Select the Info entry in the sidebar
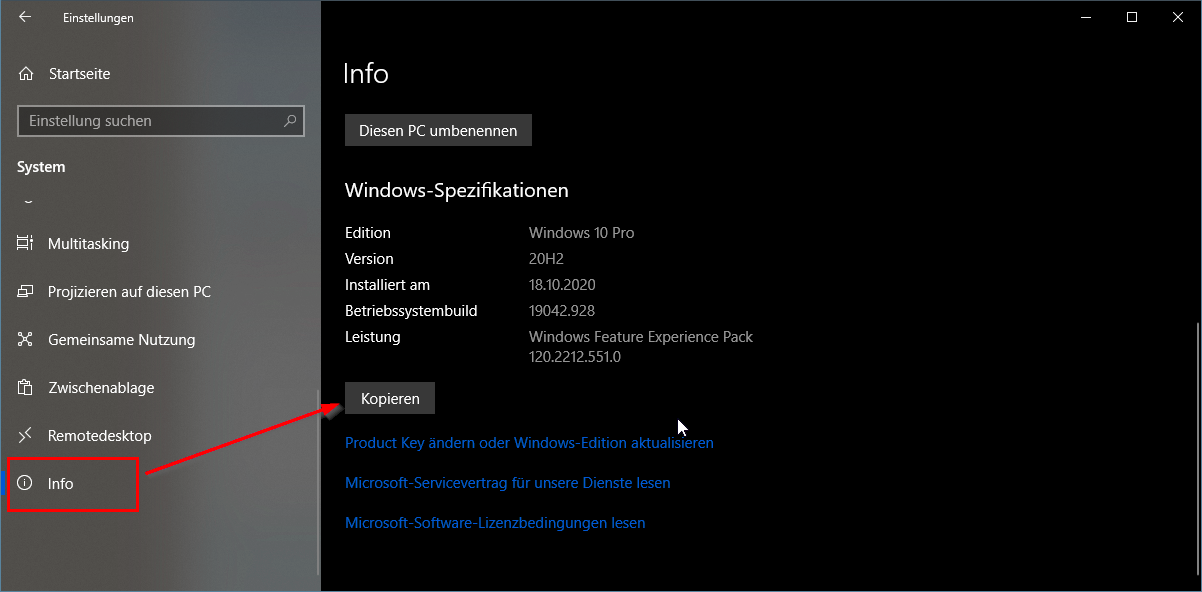This screenshot has height=592, width=1202. tap(60, 484)
